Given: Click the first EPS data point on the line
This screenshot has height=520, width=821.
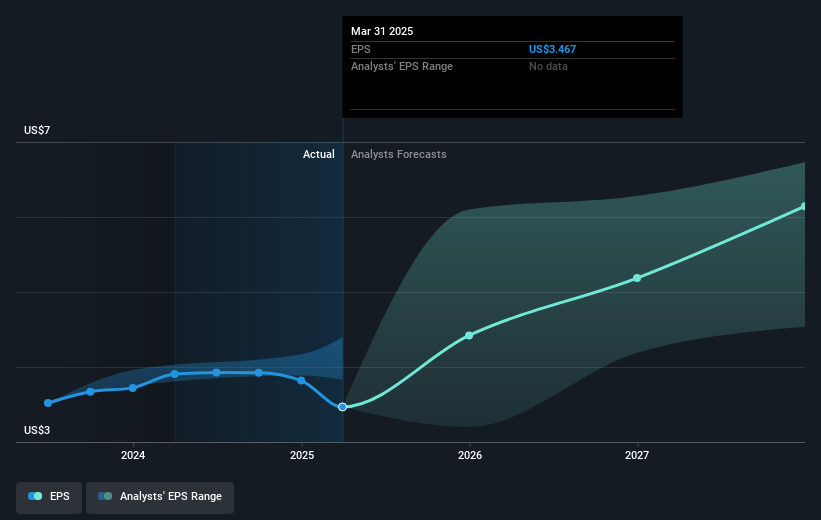Looking at the screenshot, I should [48, 403].
